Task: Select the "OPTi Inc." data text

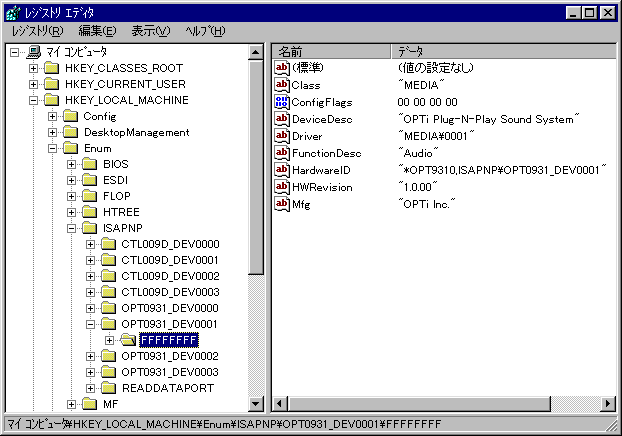Action: click(x=427, y=204)
